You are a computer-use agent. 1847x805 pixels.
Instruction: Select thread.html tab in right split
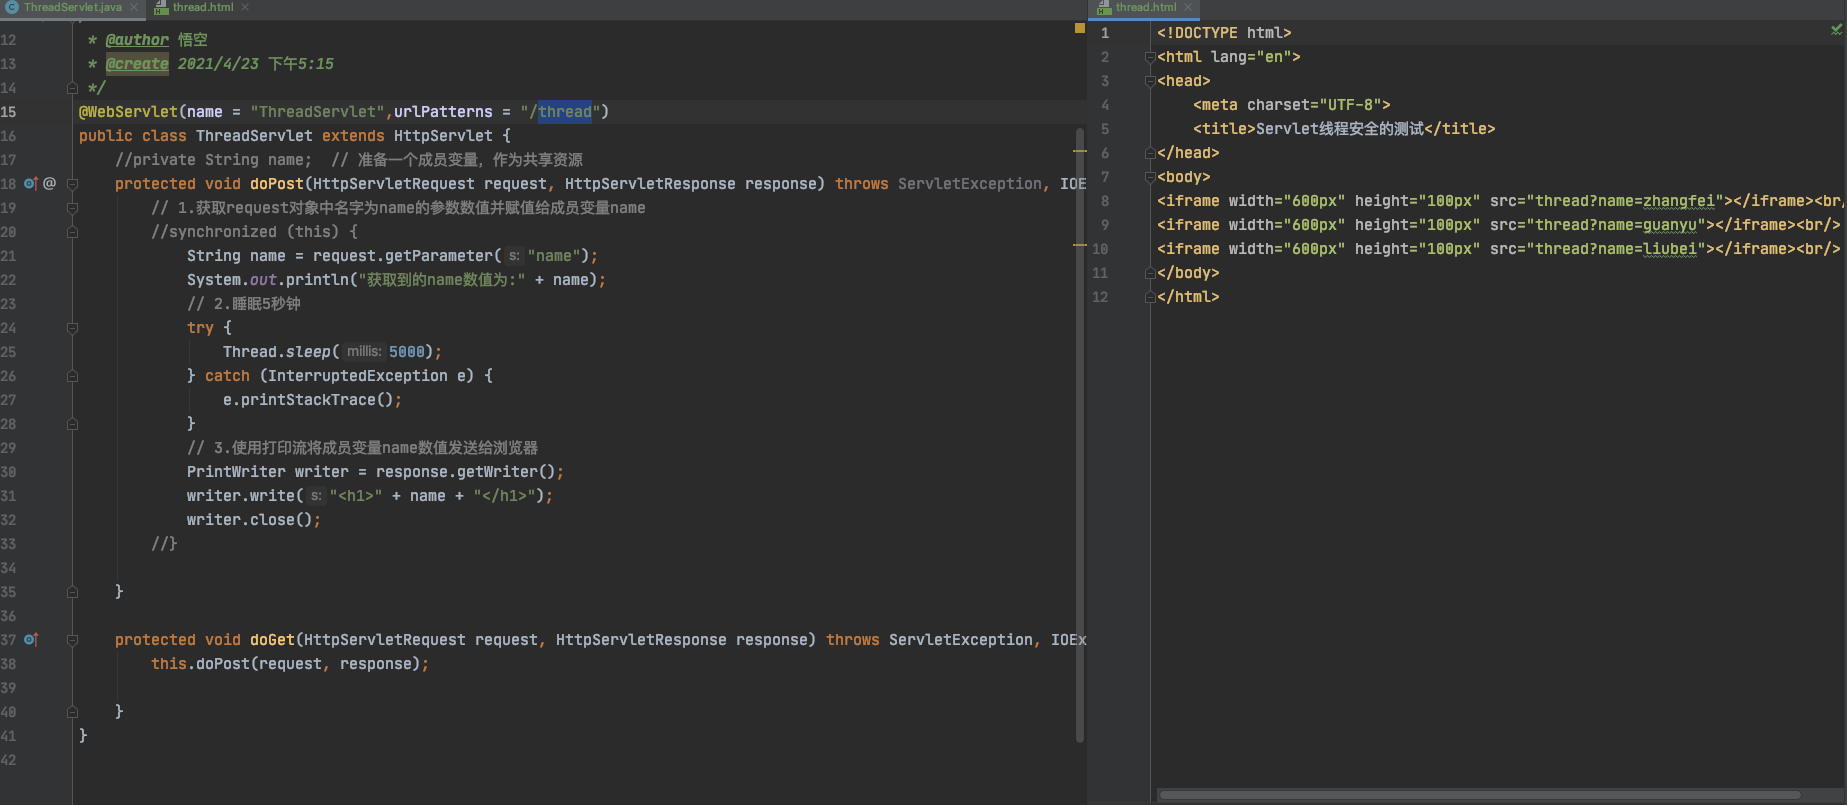tap(1146, 7)
